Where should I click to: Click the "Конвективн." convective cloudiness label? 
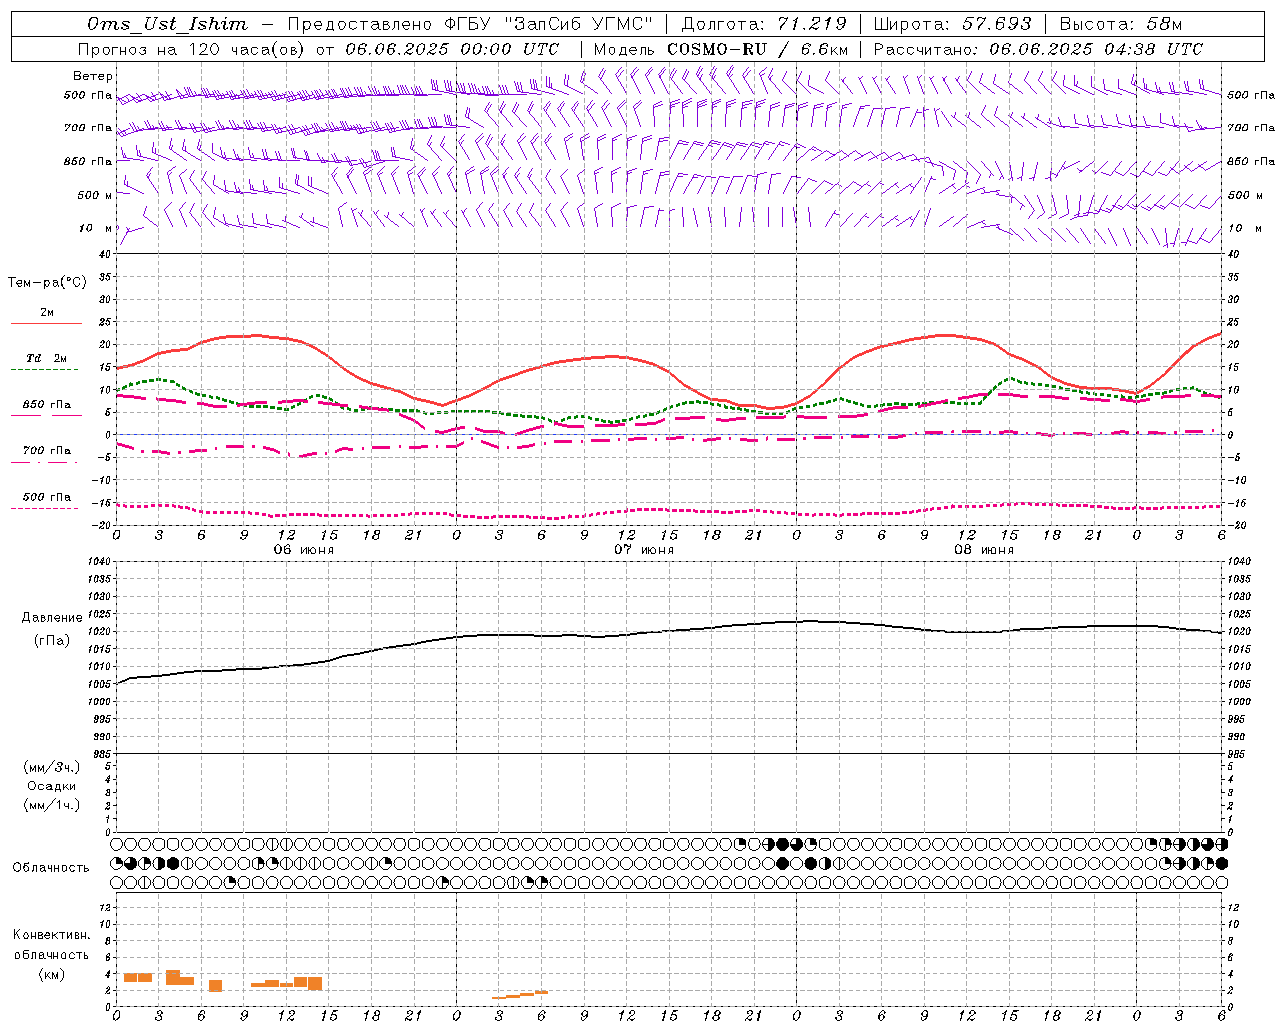pos(51,935)
